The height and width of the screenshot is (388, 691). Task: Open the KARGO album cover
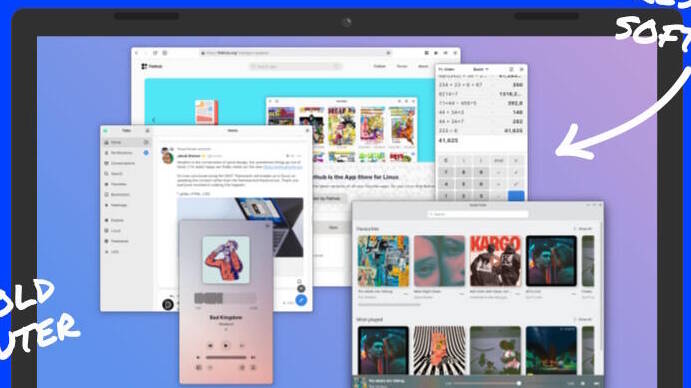(495, 261)
